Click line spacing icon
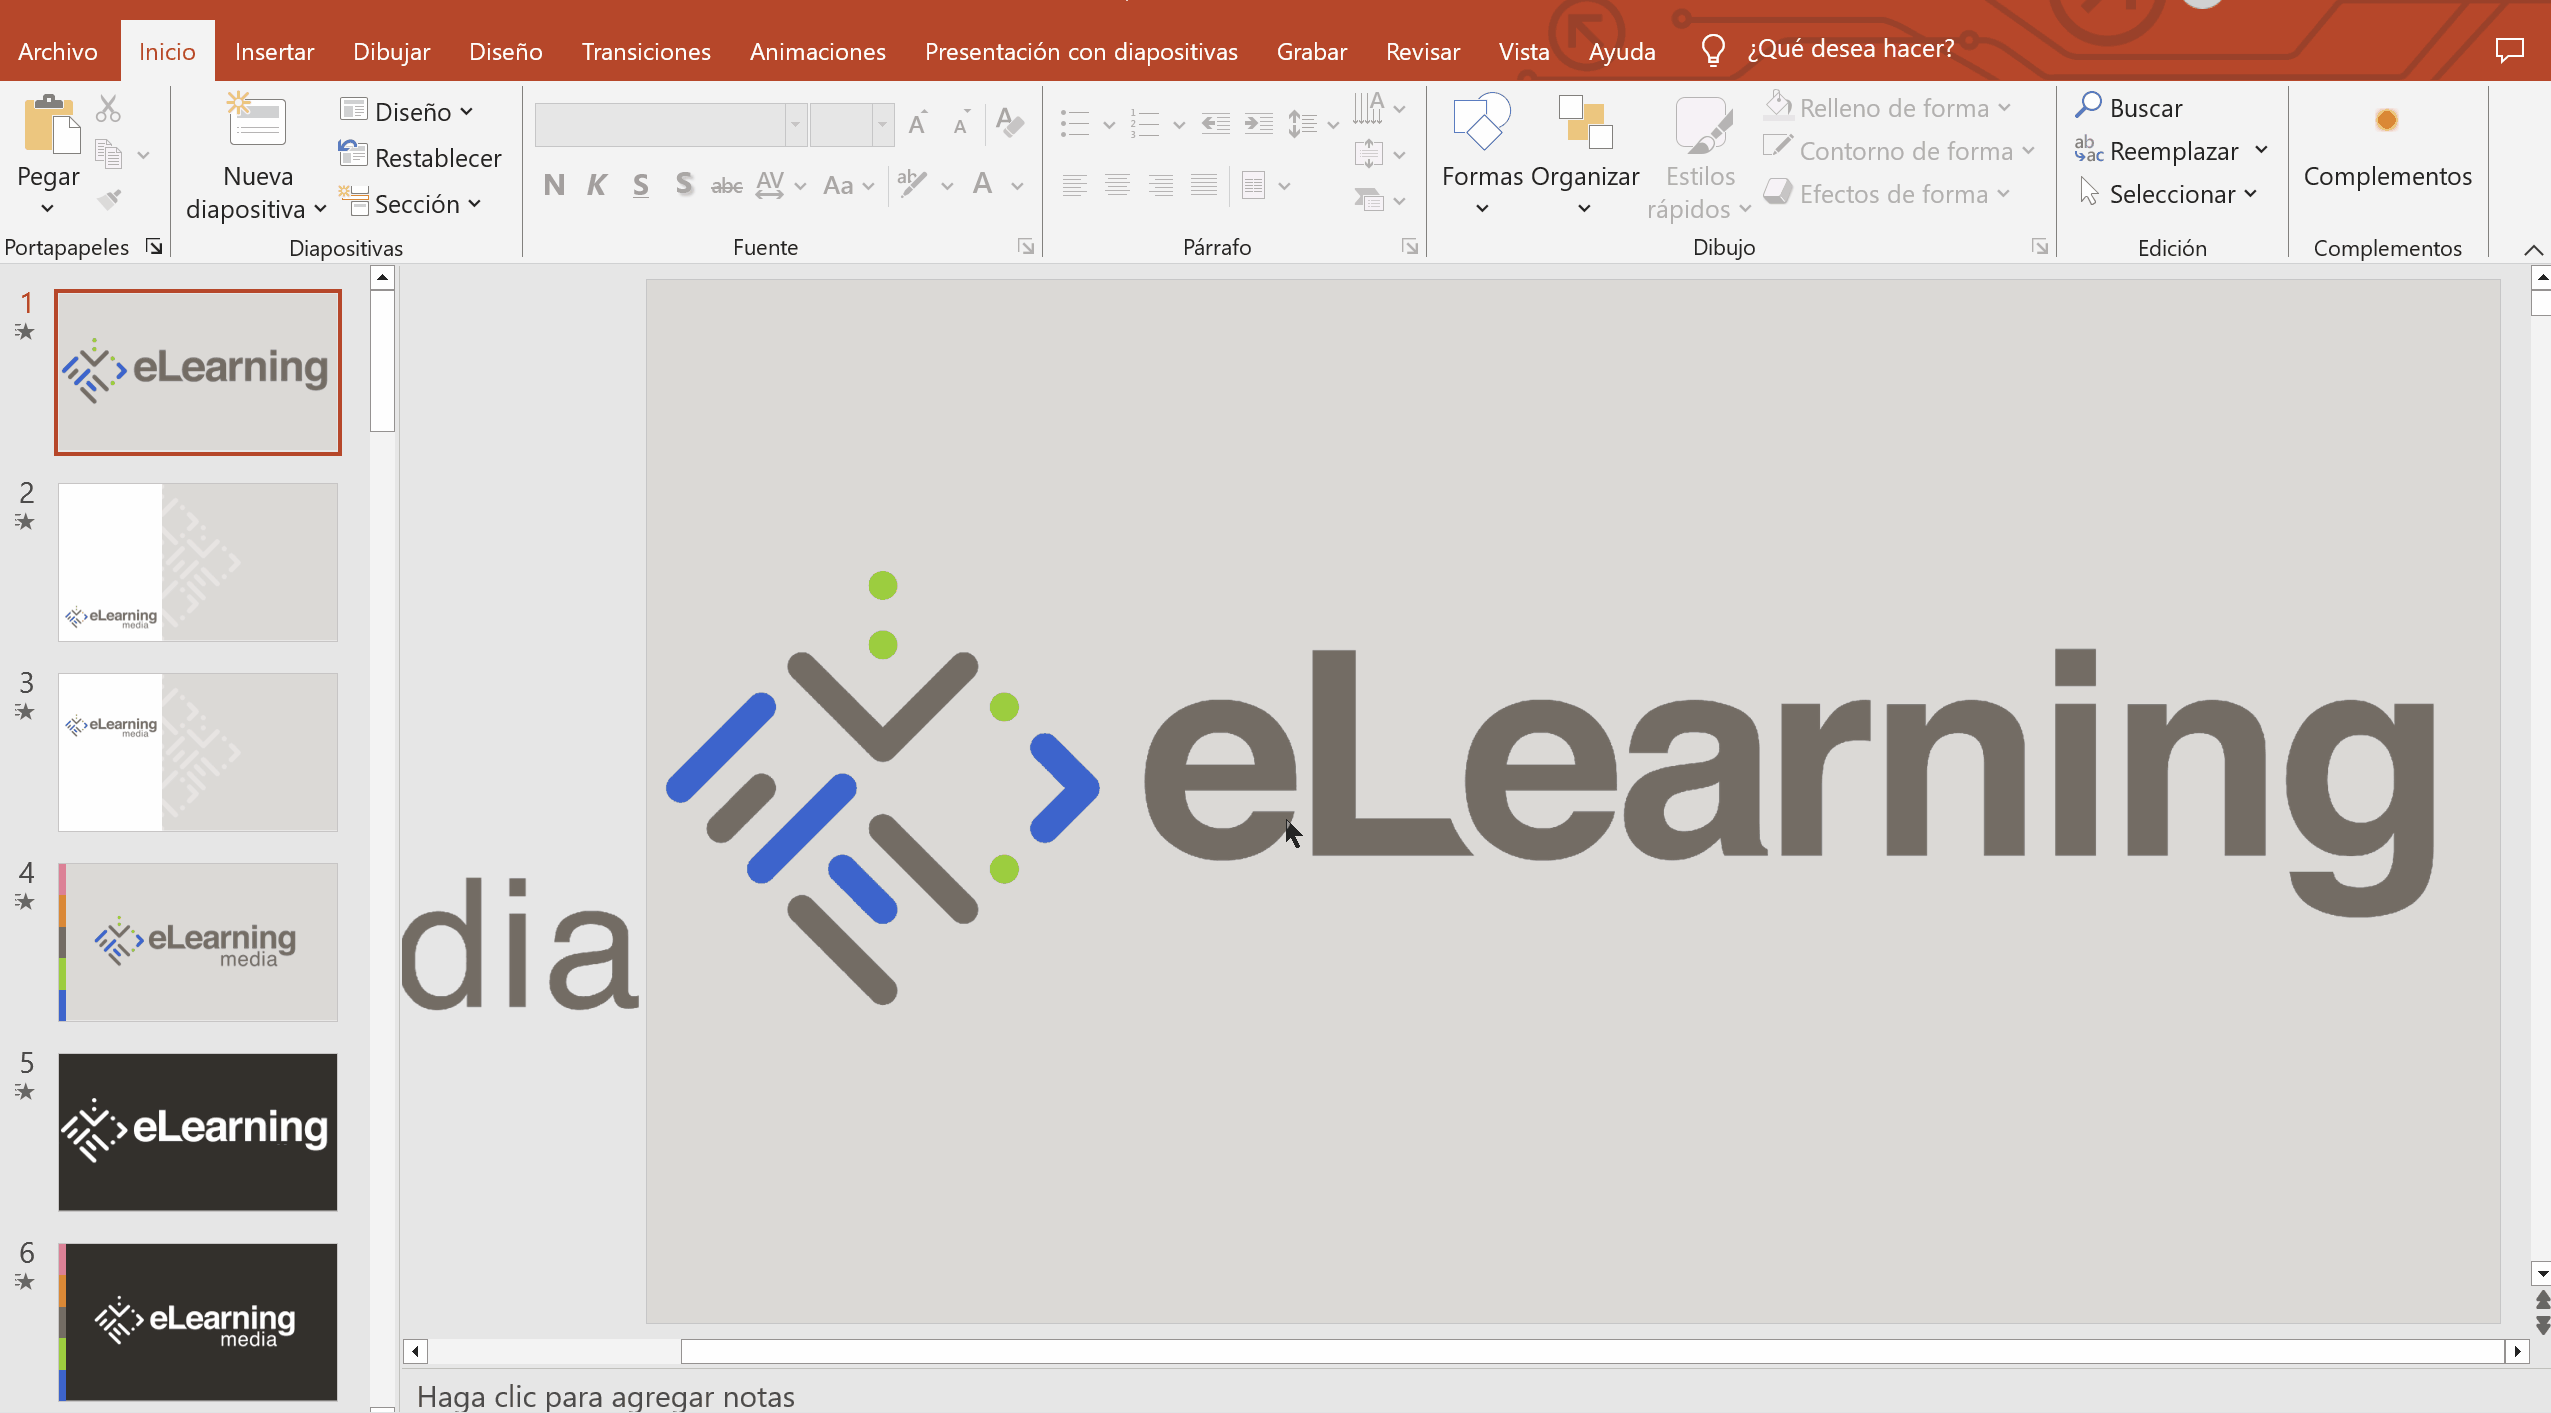Image resolution: width=2551 pixels, height=1413 pixels. coord(1302,124)
